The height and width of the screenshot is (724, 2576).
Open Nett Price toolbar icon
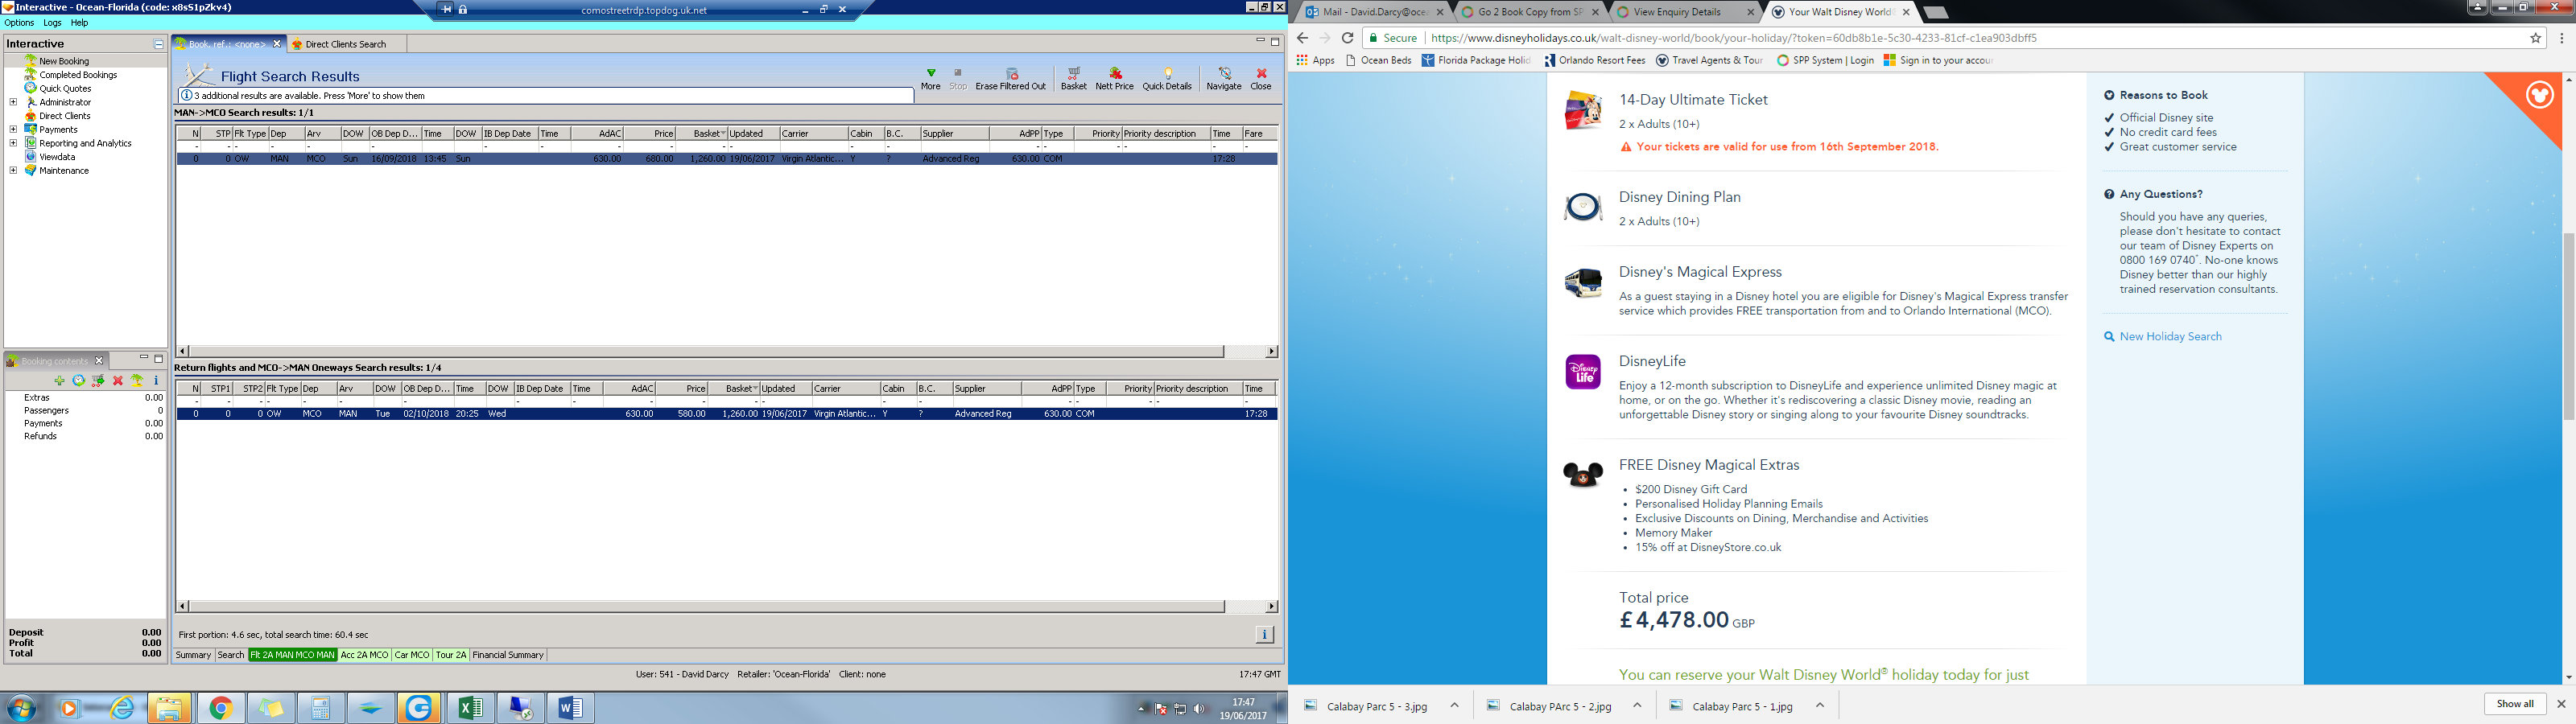point(1114,79)
